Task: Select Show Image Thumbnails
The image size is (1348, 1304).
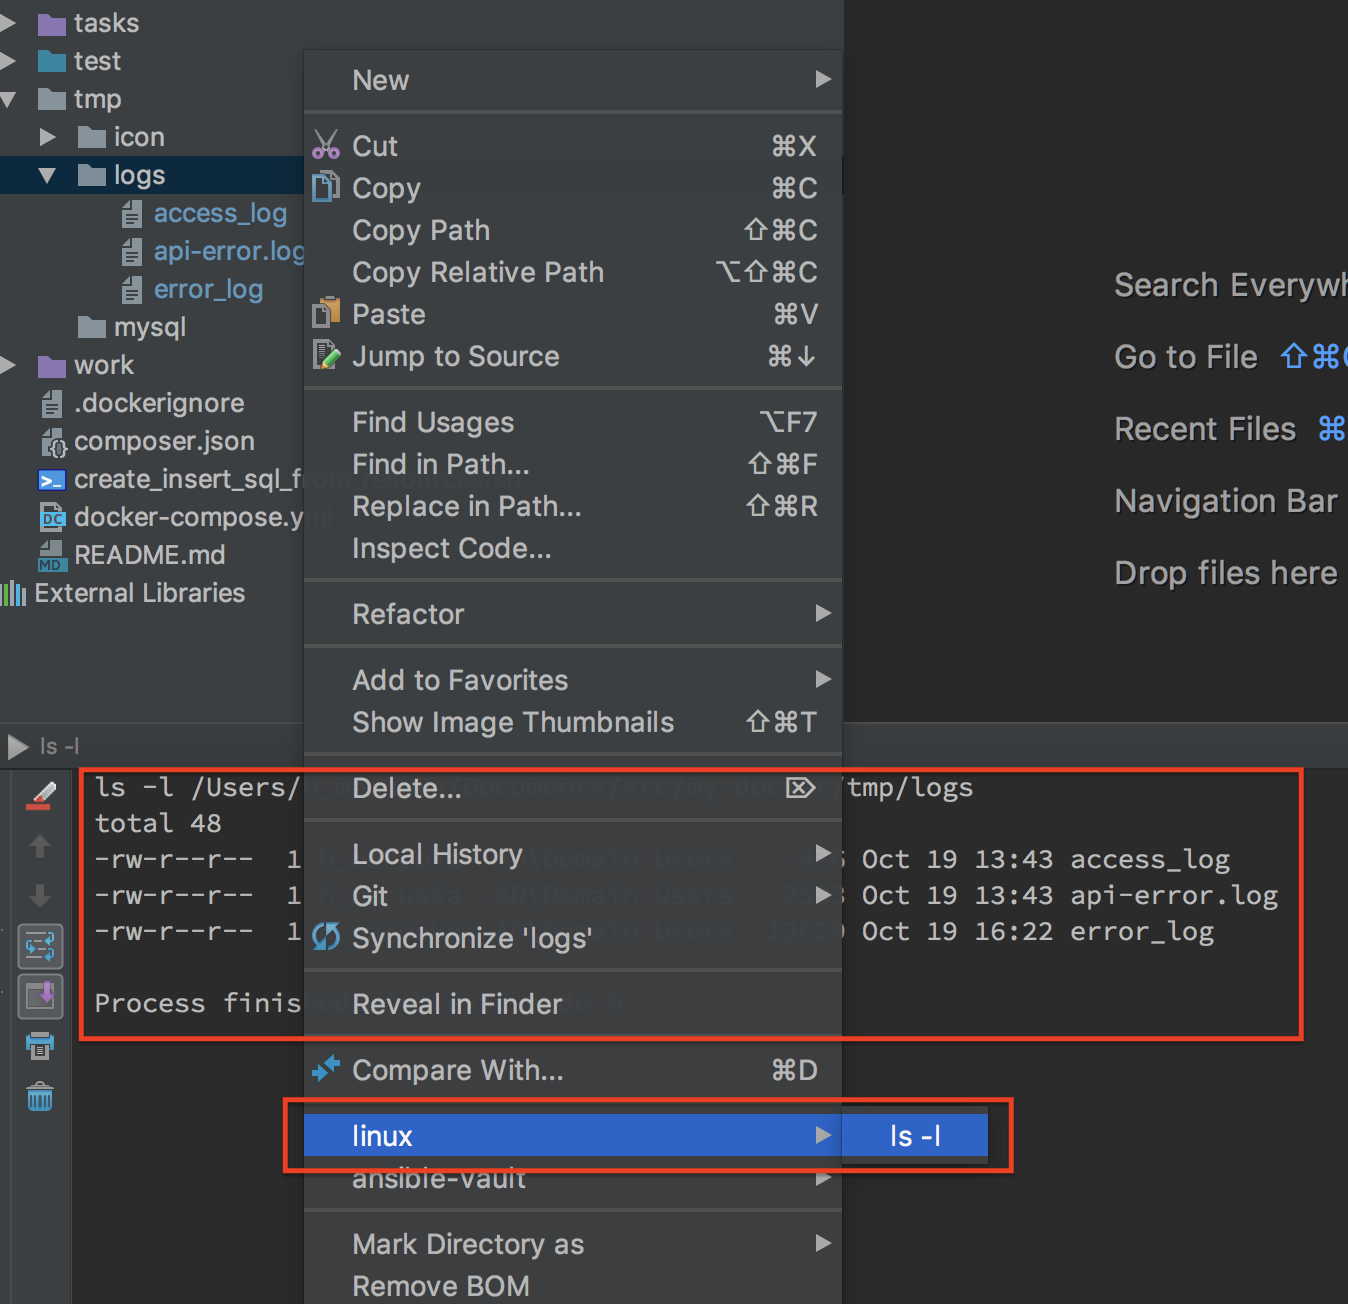Action: click(573, 722)
